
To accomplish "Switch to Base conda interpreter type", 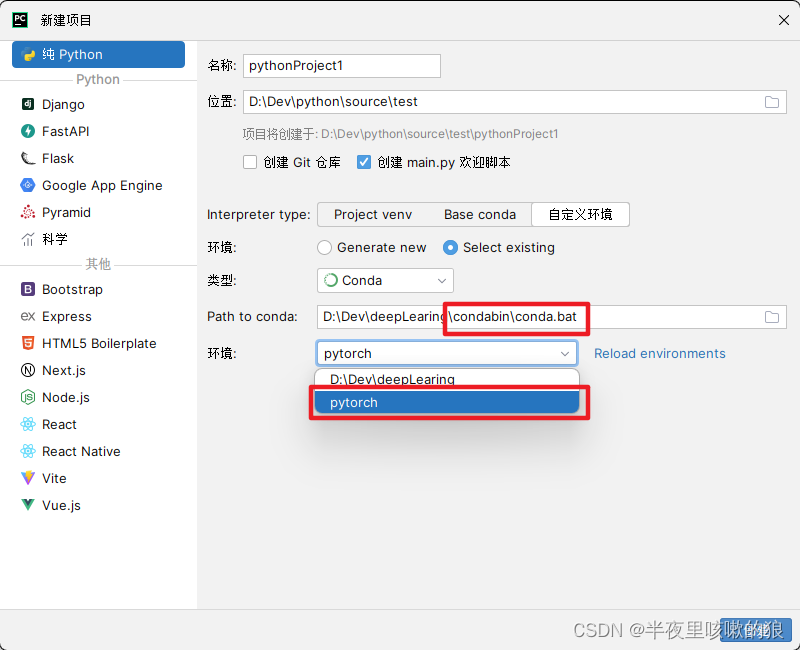I will point(480,214).
